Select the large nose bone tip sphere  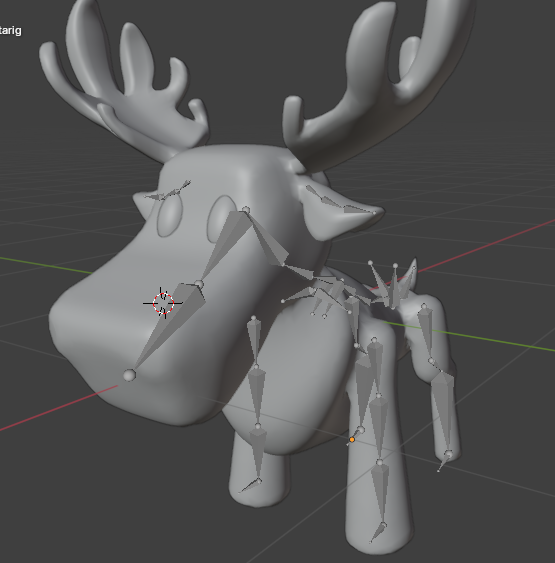click(x=129, y=375)
